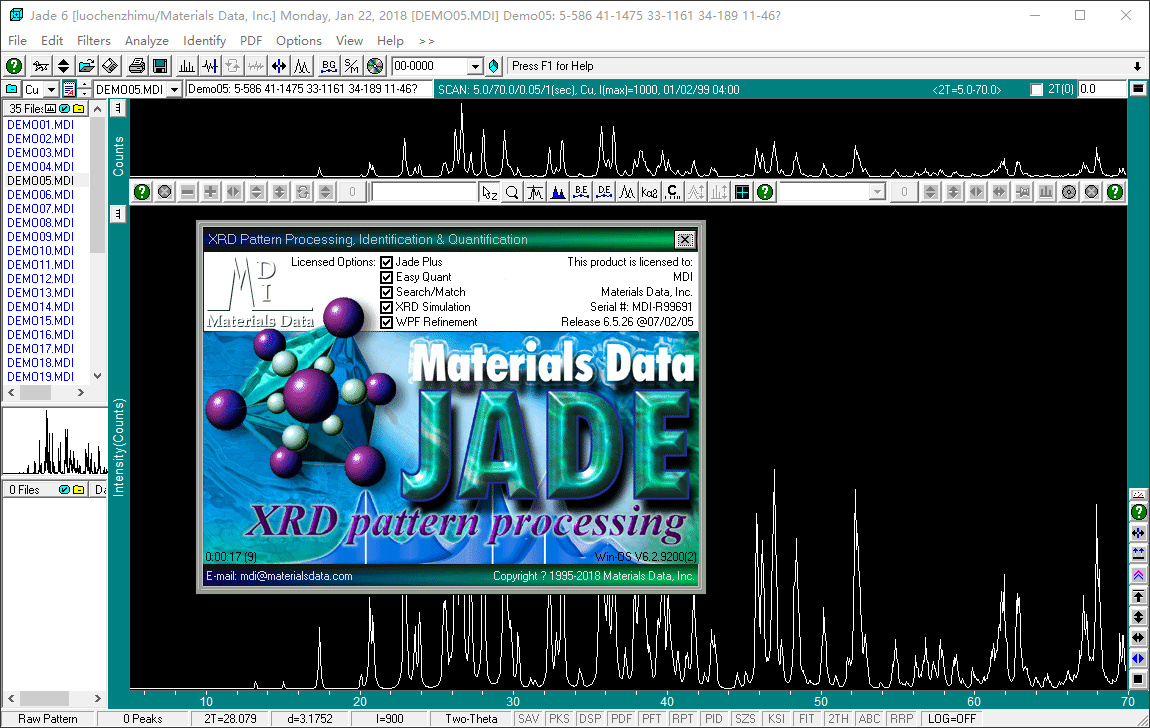Click the lower panel horizontal scrollbar

pyautogui.click(x=54, y=699)
